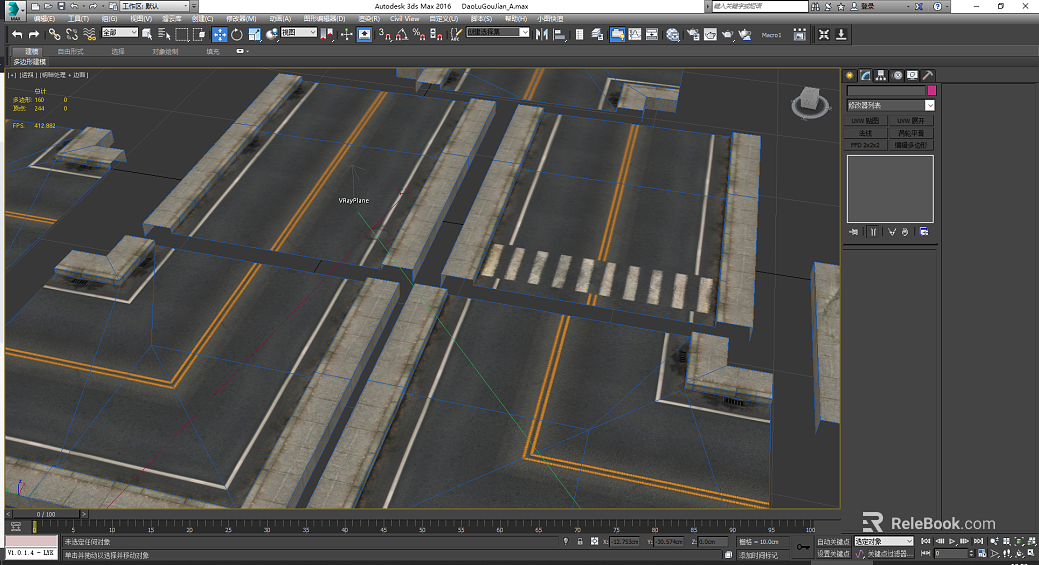This screenshot has height=565, width=1039.
Task: Click the ViewCube navigation widget
Action: pyautogui.click(x=810, y=103)
